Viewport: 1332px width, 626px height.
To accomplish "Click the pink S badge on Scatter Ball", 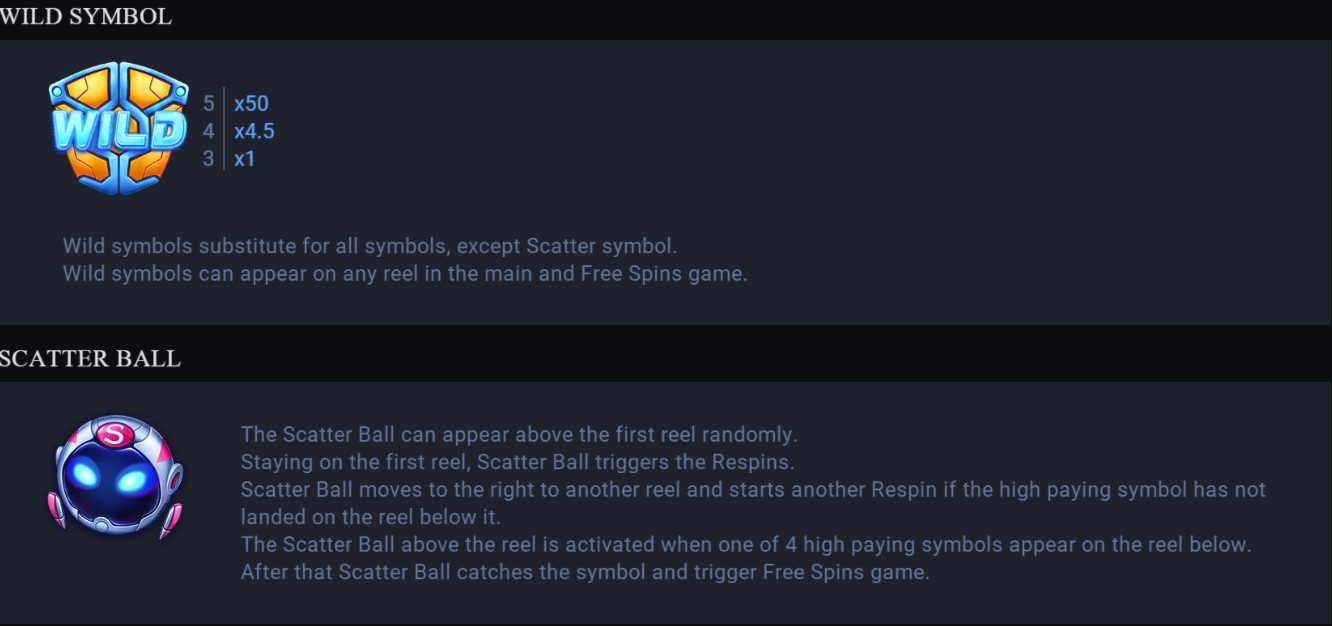I will pos(112,436).
